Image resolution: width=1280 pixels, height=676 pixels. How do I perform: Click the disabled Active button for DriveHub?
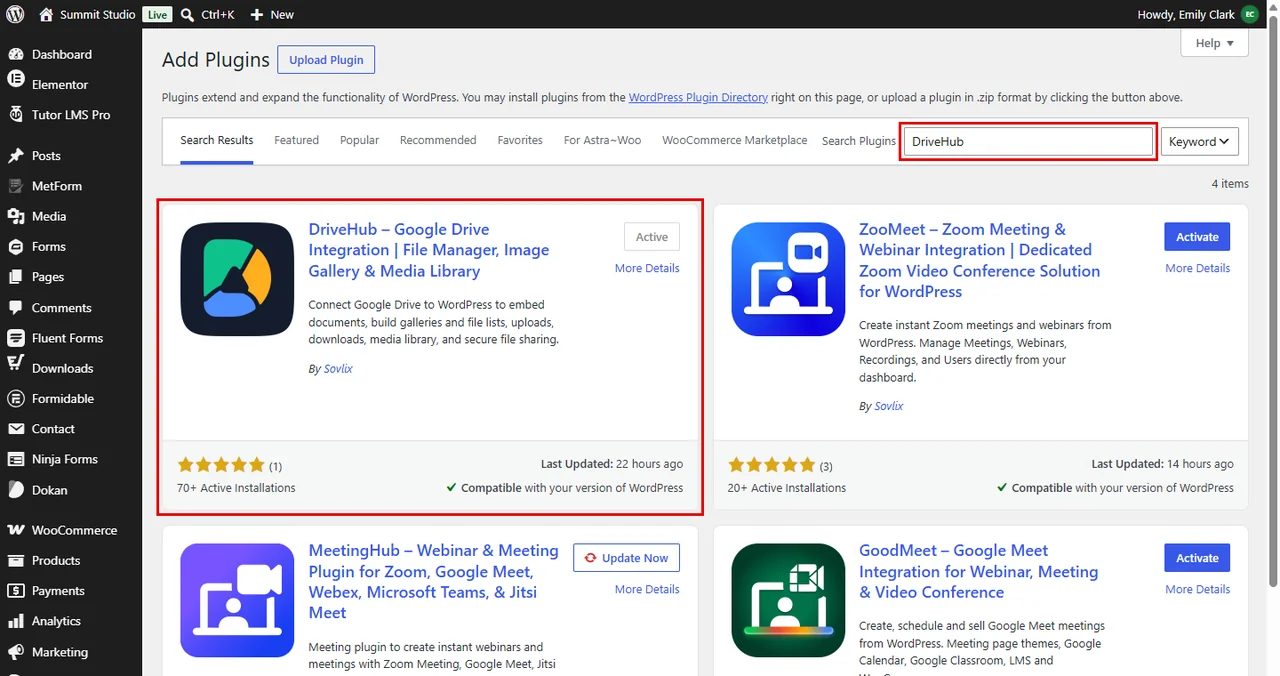point(652,237)
